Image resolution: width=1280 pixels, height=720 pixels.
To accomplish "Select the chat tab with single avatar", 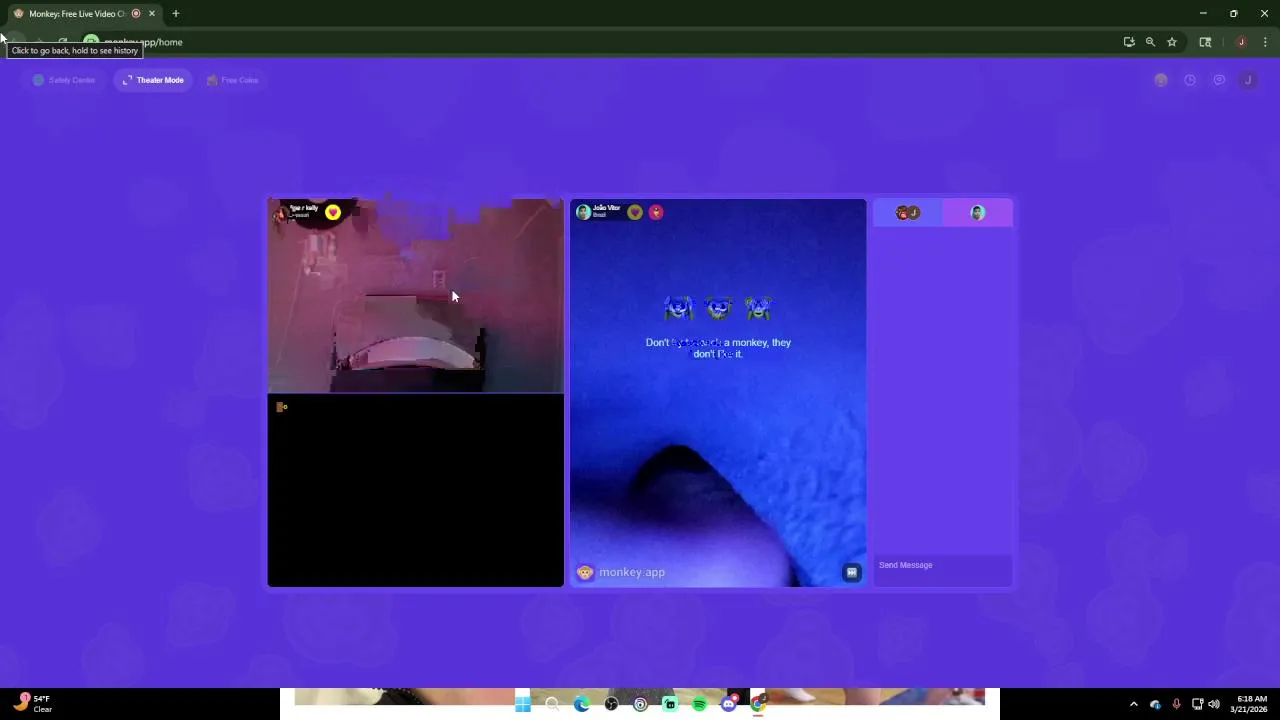I will (x=978, y=212).
